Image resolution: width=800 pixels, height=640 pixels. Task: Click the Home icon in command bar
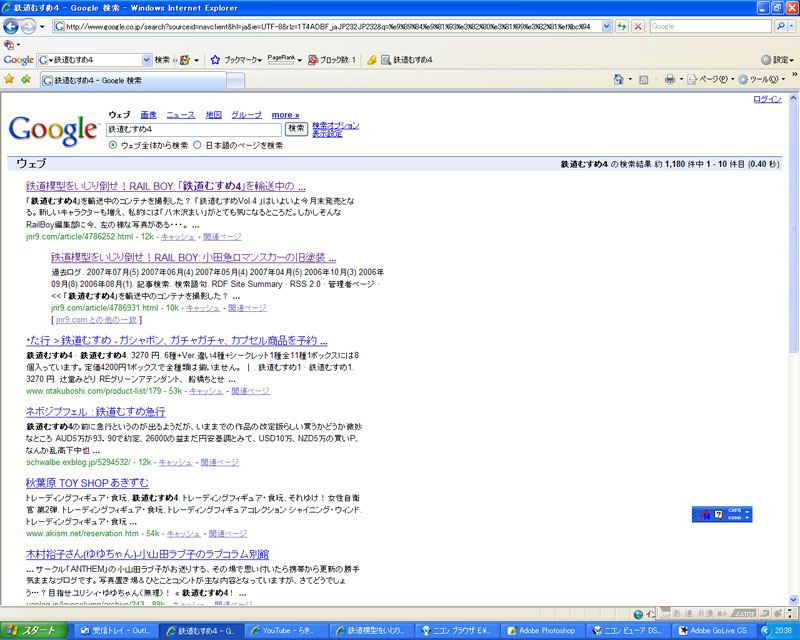[x=620, y=79]
